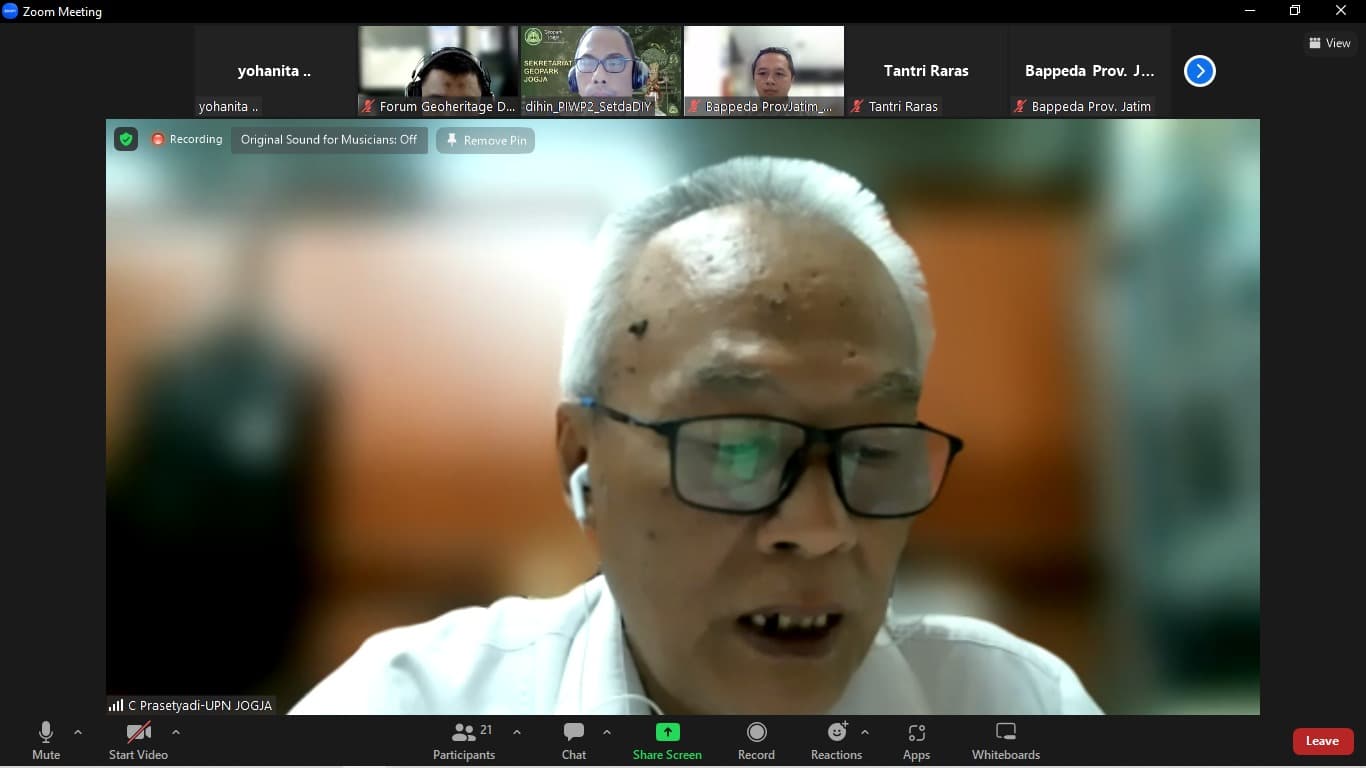Image resolution: width=1366 pixels, height=768 pixels.
Task: Select Bappeda ProvJatim video thumbnail
Action: click(764, 71)
